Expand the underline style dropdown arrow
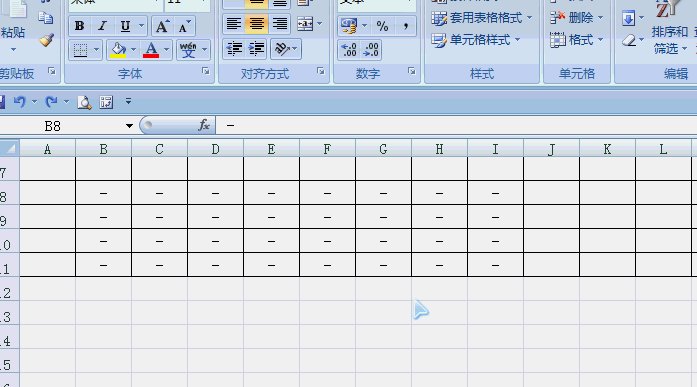Image resolution: width=697 pixels, height=387 pixels. tap(141, 26)
